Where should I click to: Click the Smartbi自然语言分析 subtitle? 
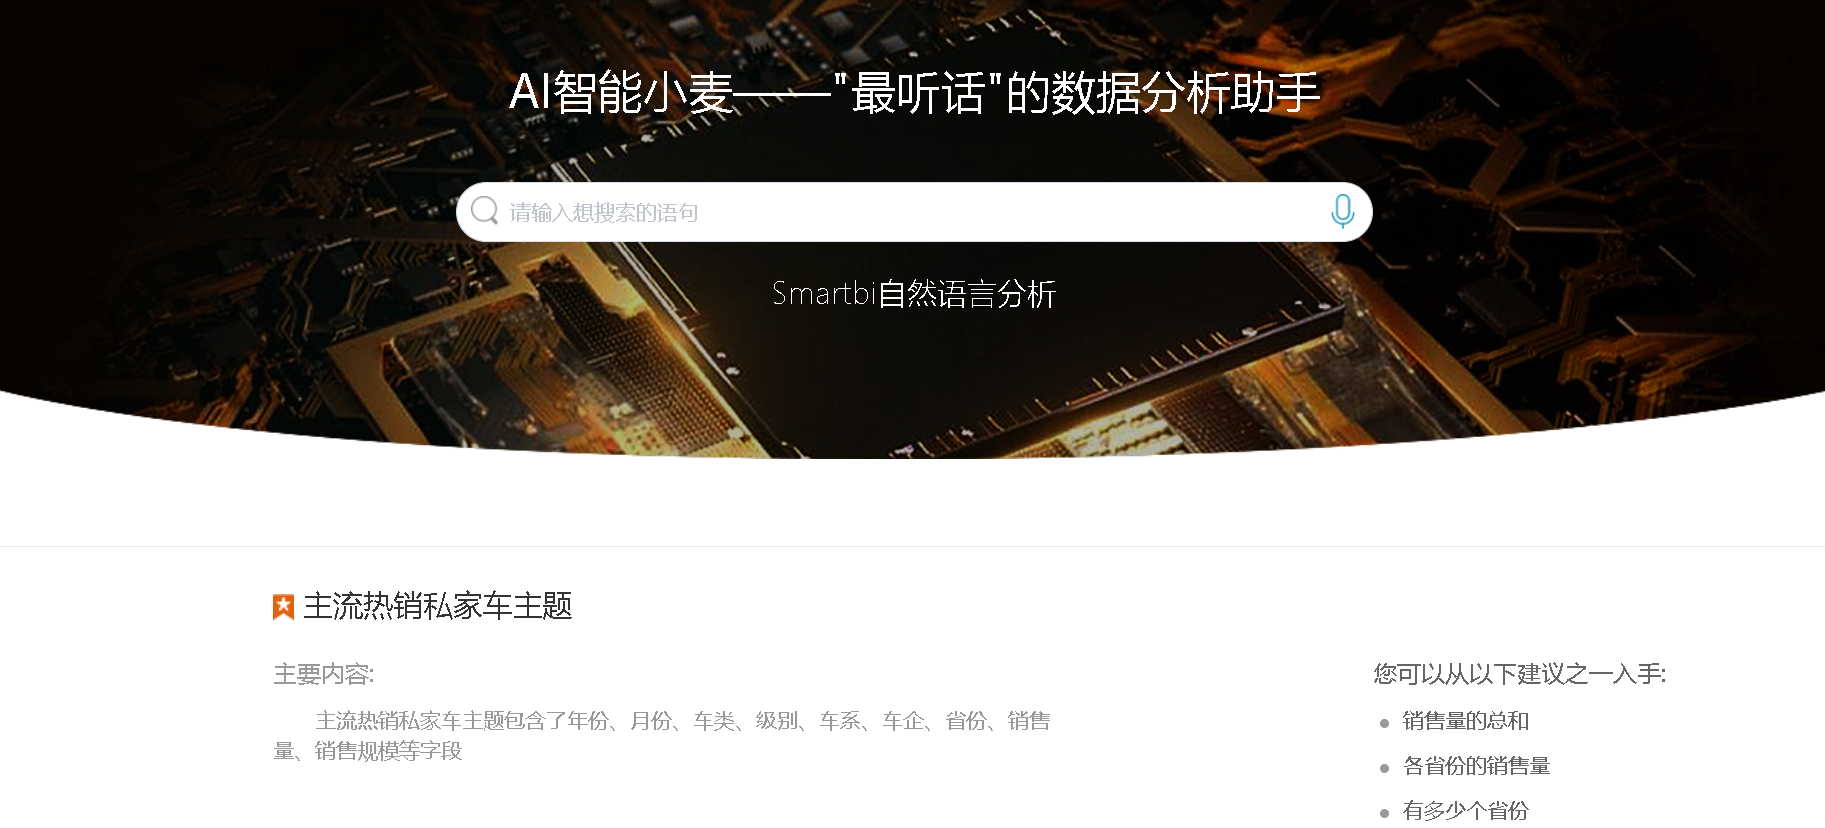pos(914,294)
